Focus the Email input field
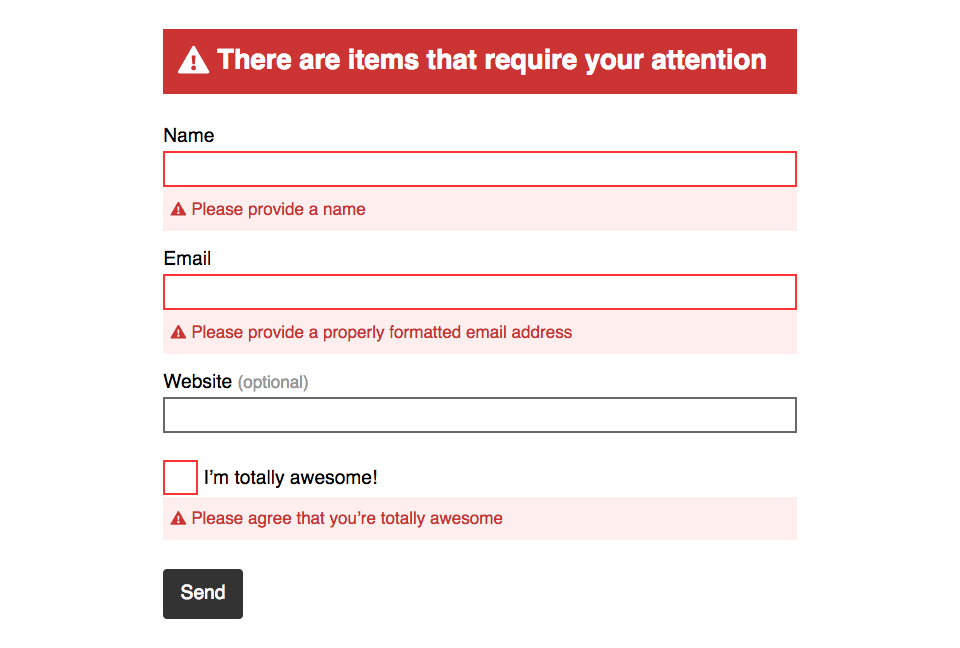This screenshot has height=648, width=960. [480, 292]
